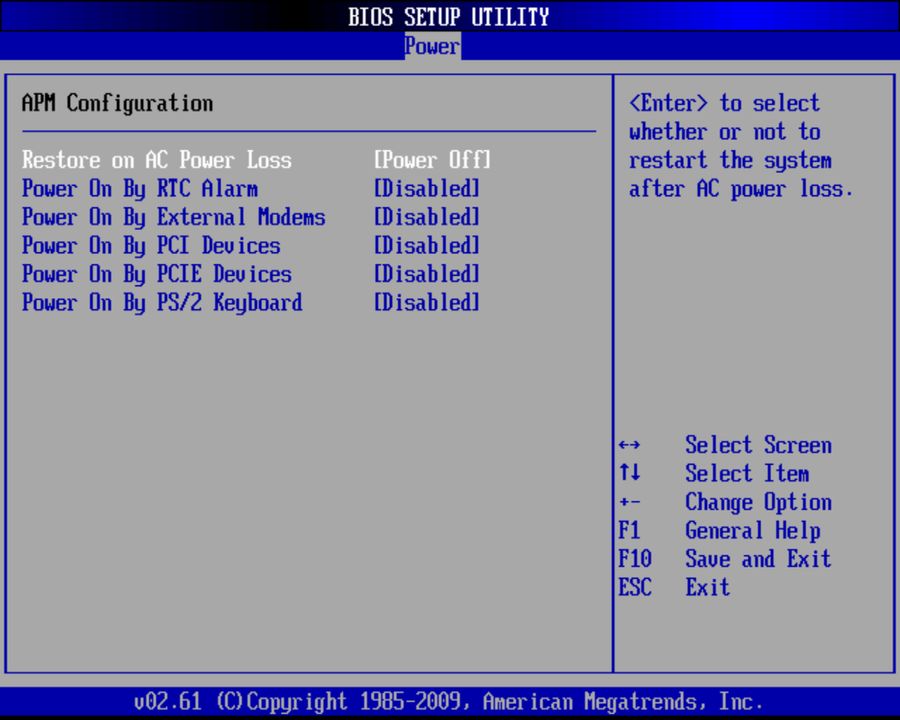The width and height of the screenshot is (900, 720).
Task: Click the up-down arrows Select Item icon
Action: (629, 473)
